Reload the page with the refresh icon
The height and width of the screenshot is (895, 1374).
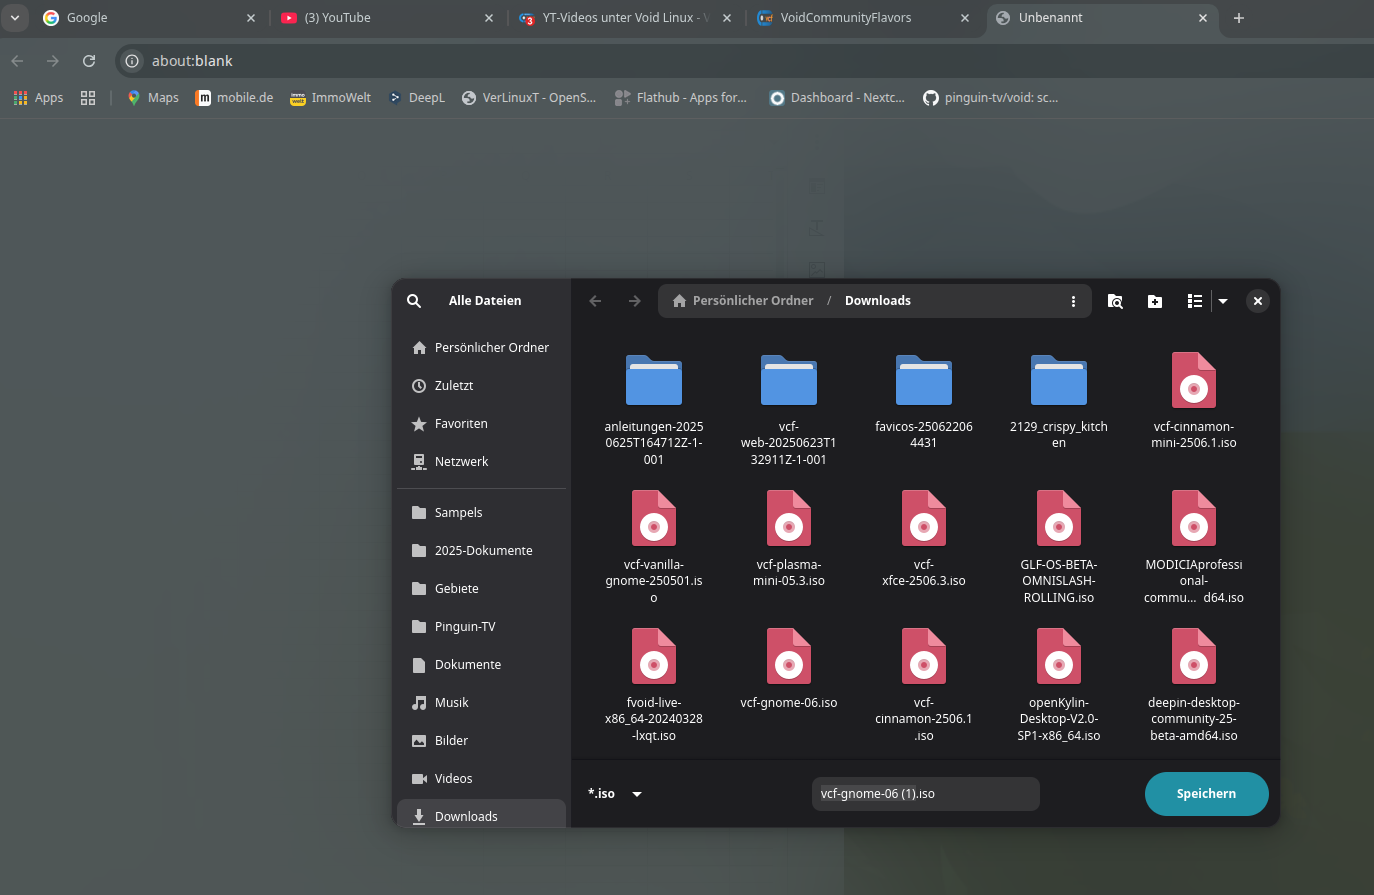click(x=89, y=61)
